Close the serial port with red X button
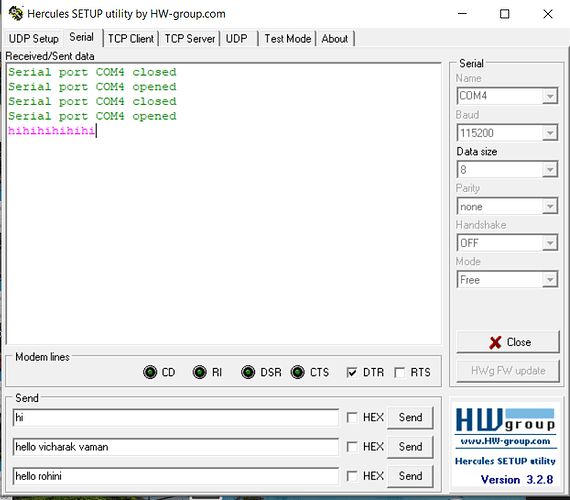 coord(508,342)
